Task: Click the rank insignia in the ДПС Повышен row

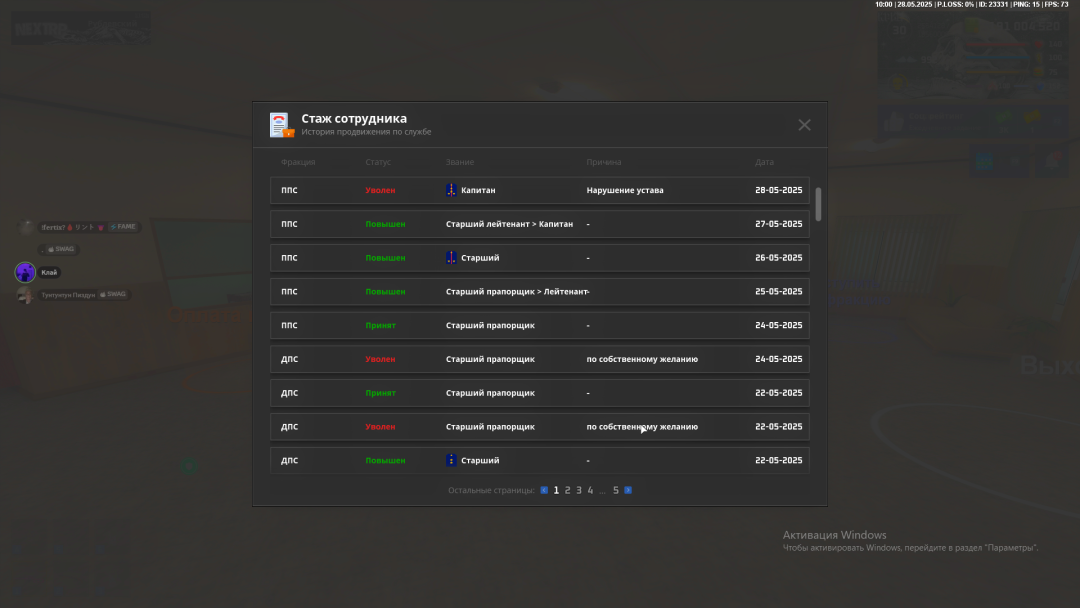Action: pos(451,460)
